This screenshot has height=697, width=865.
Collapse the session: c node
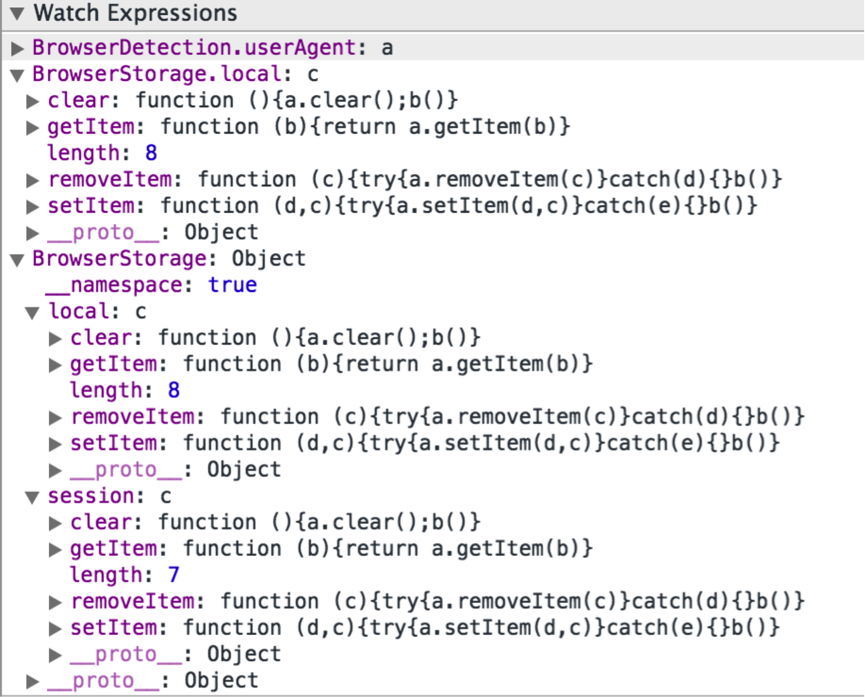(33, 497)
